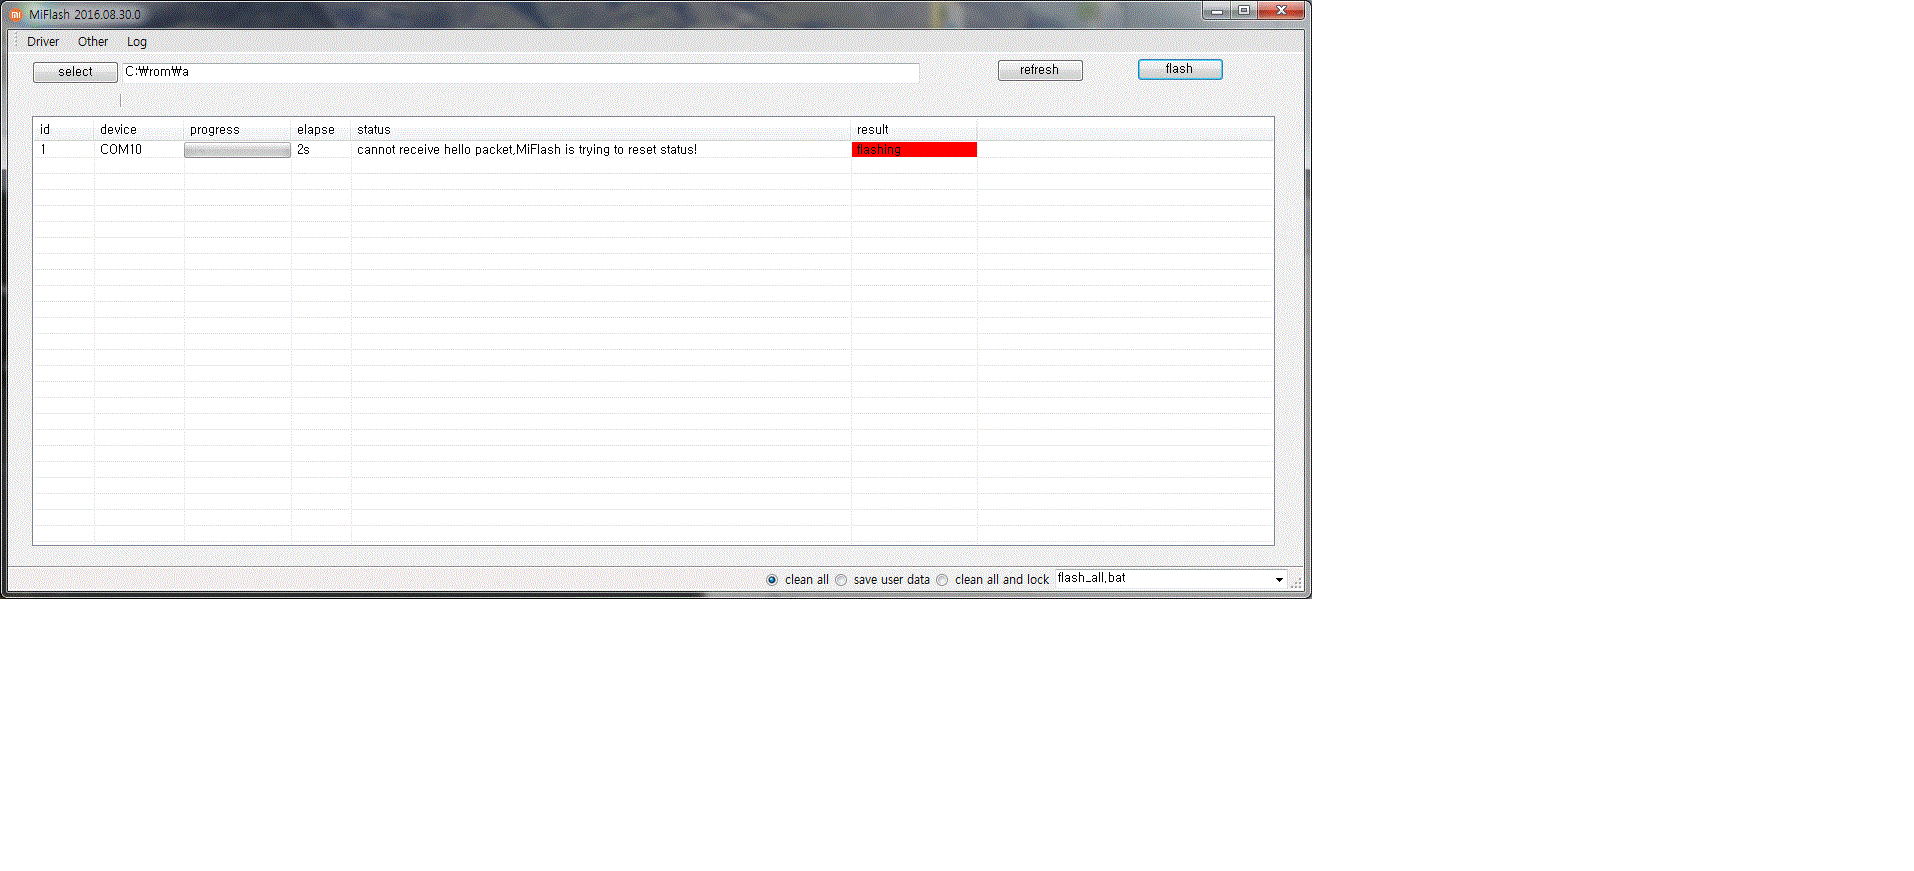Screen dimensions: 1914x871
Task: Select the clean all radio option
Action: [797, 580]
